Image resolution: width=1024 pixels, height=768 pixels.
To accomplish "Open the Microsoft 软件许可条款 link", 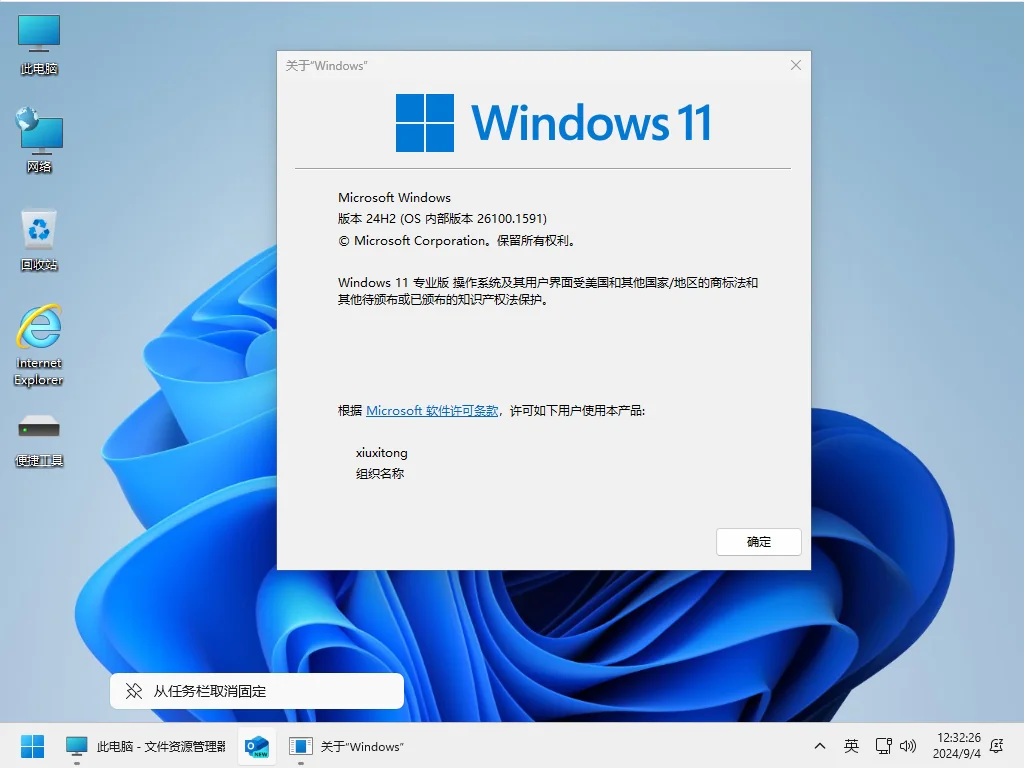I will pyautogui.click(x=432, y=411).
